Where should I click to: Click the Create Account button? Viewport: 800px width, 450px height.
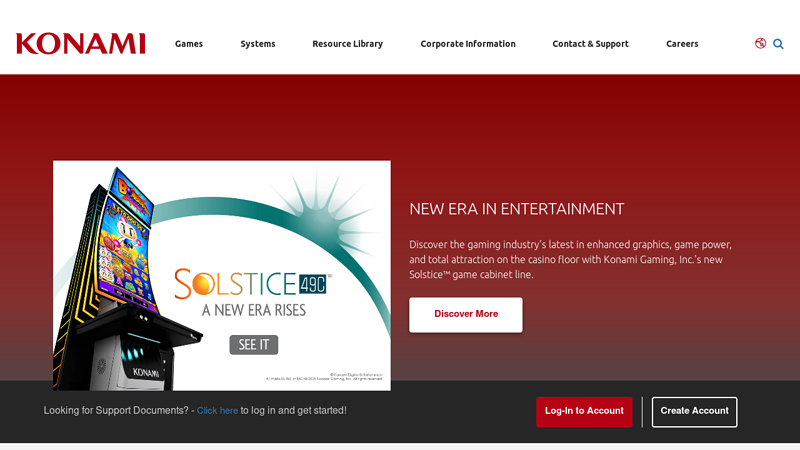click(694, 412)
